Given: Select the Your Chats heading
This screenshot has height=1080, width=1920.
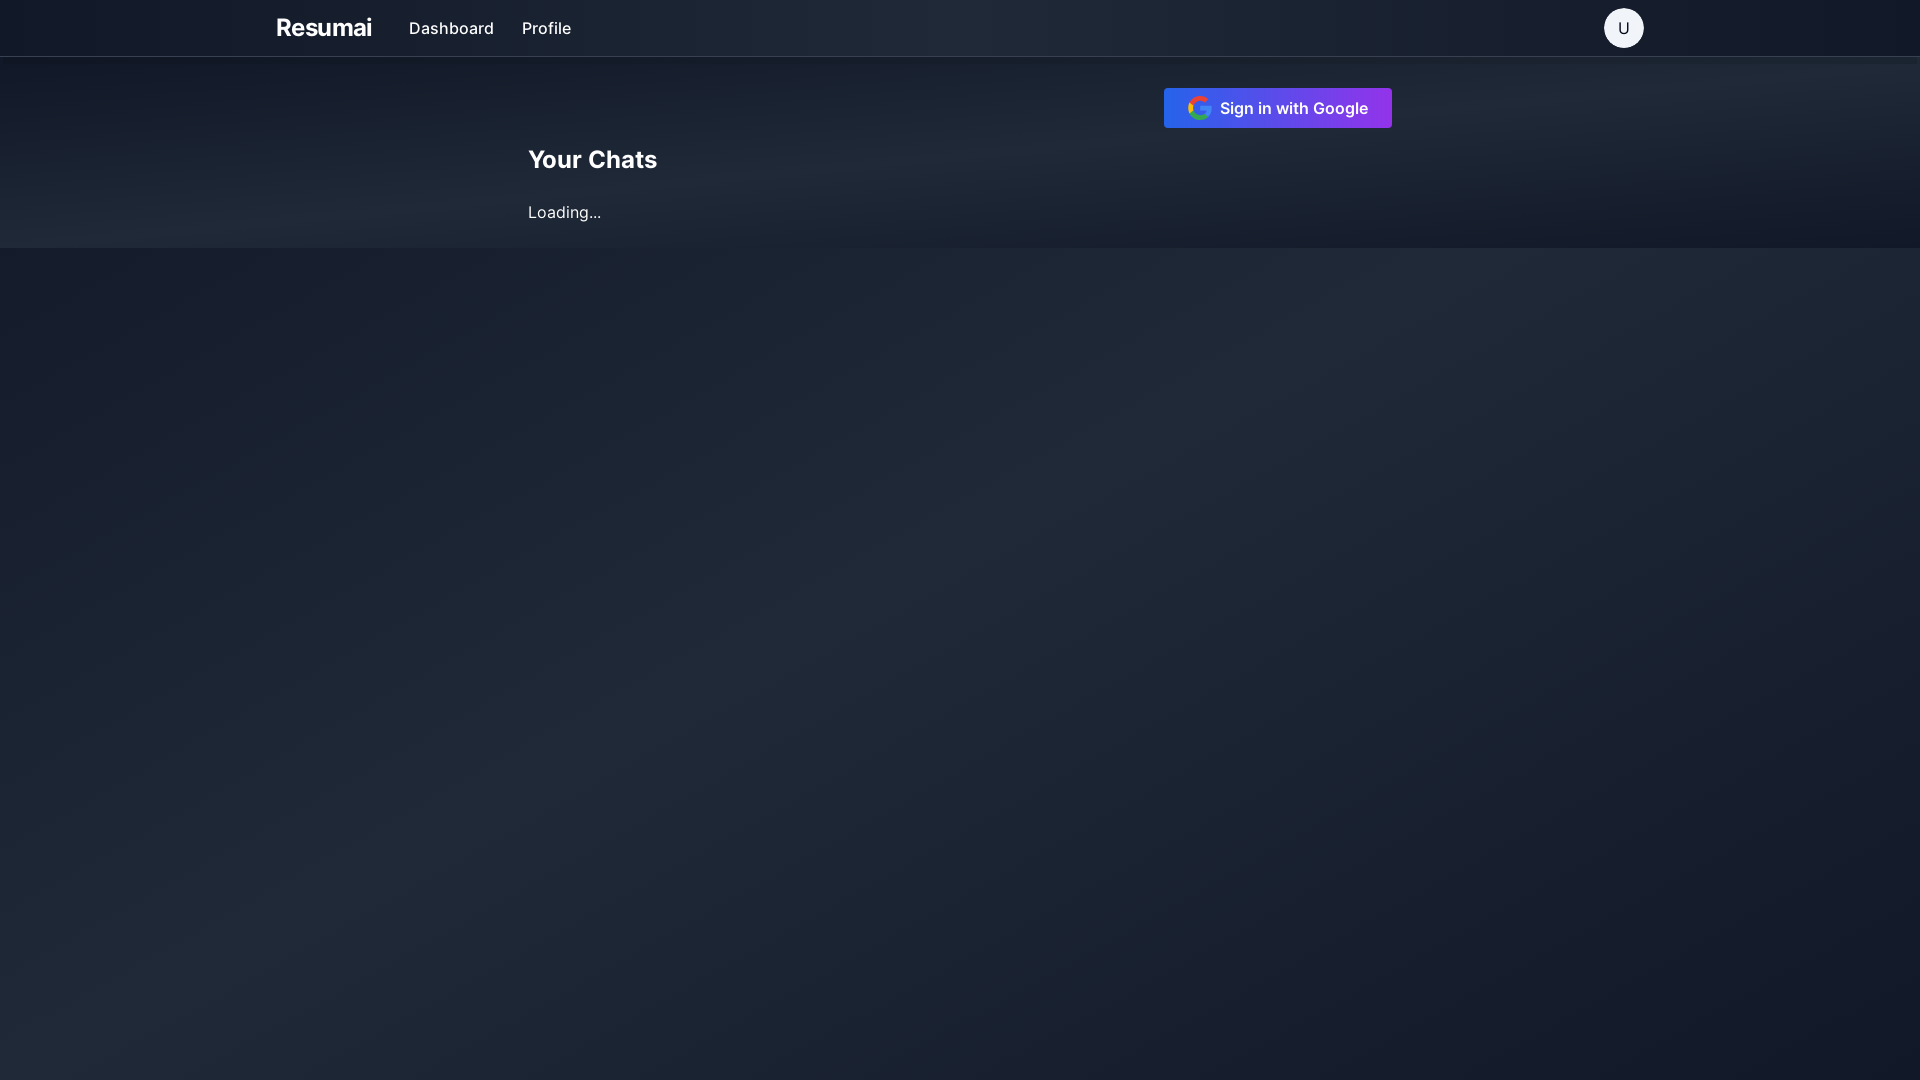Looking at the screenshot, I should (x=592, y=160).
